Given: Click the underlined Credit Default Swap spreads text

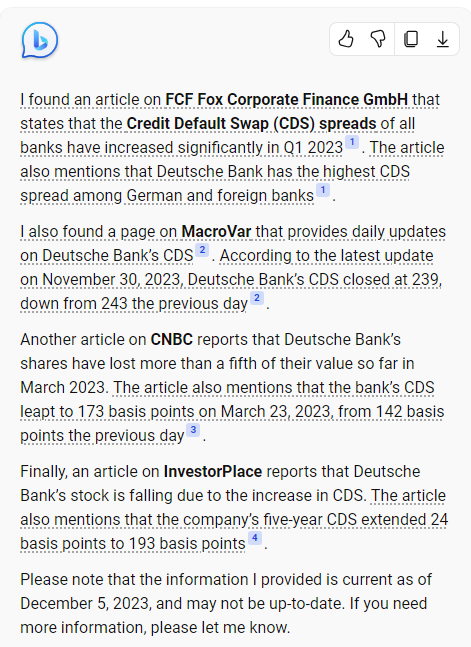Looking at the screenshot, I should (251, 123).
